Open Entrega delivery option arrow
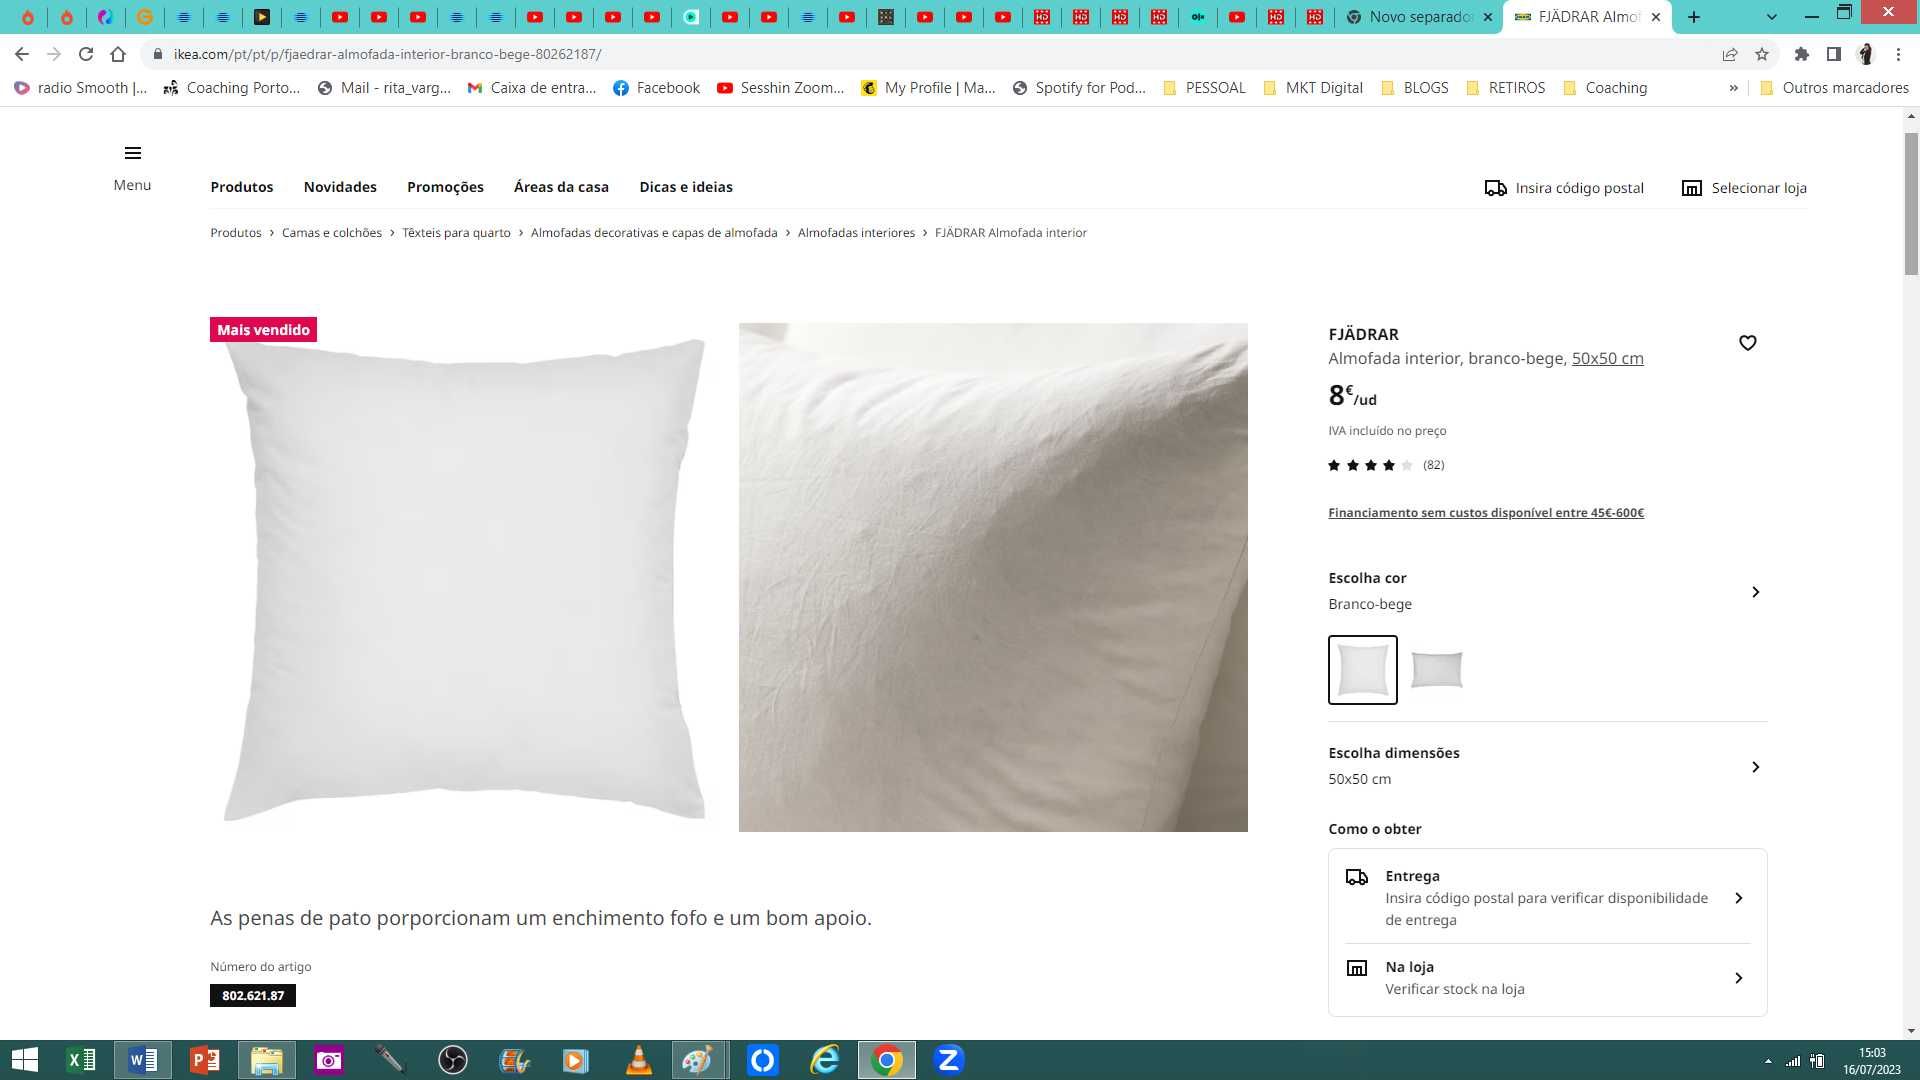The image size is (1920, 1080). (1738, 898)
